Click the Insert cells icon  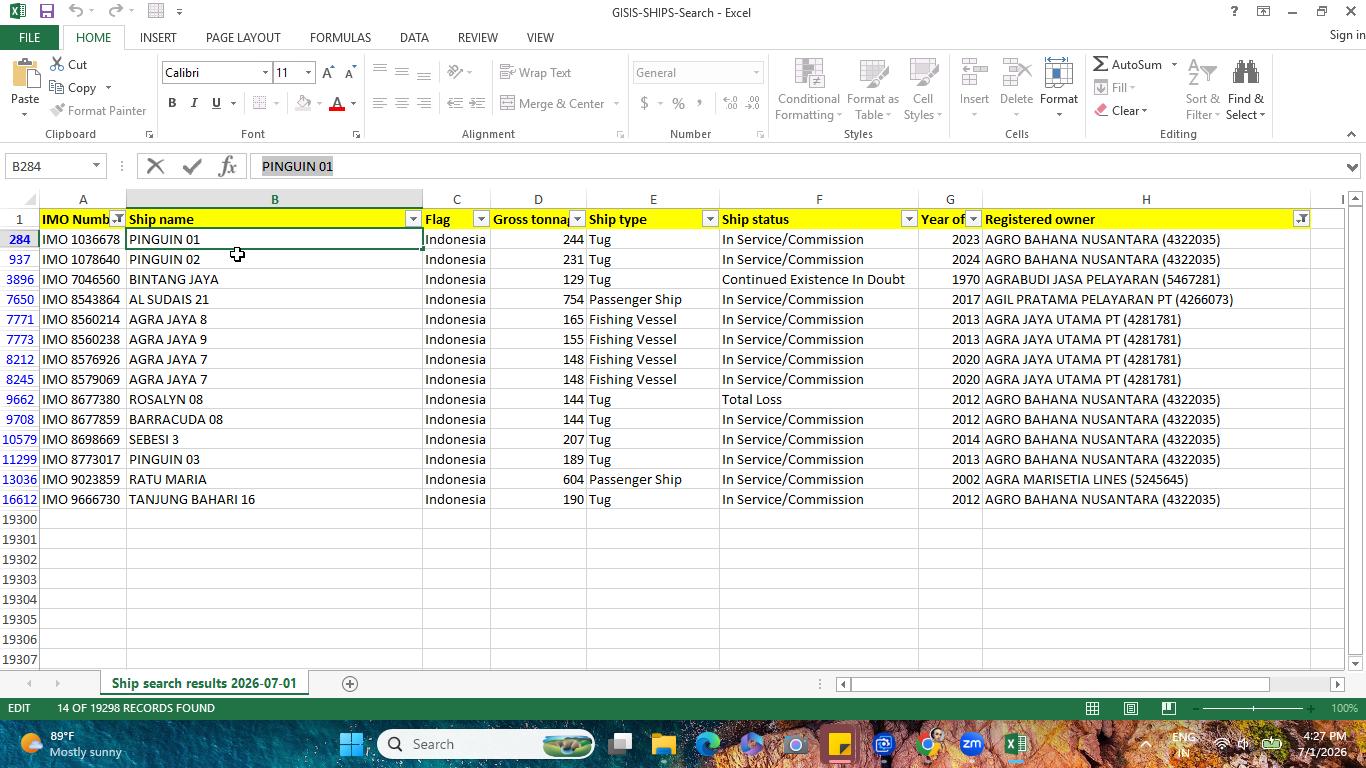pos(974,74)
